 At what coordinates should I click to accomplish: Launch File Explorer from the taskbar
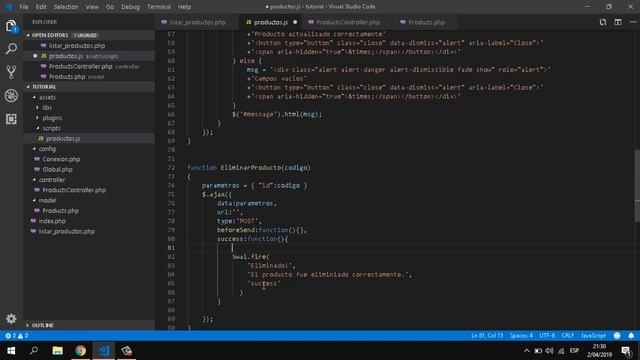coord(57,351)
